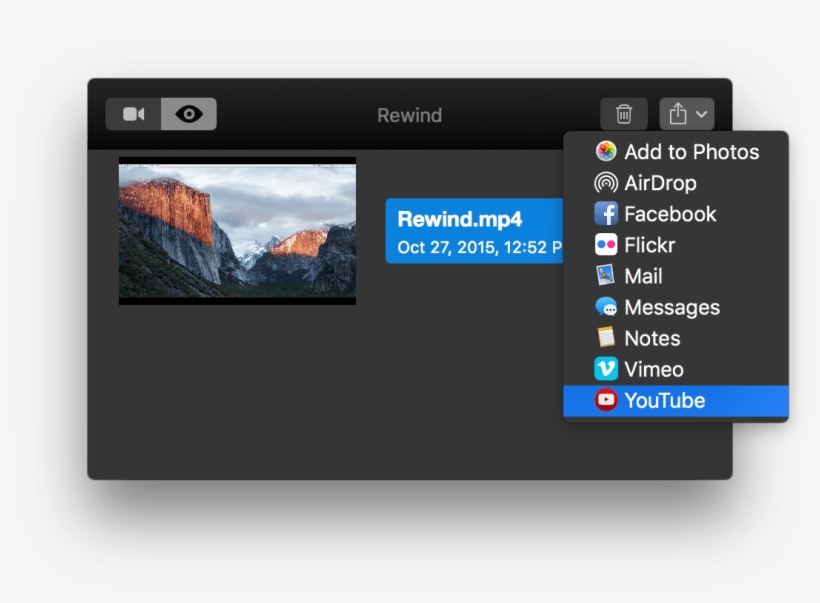Upload the recording to Vimeo
Image resolution: width=820 pixels, height=603 pixels.
pyautogui.click(x=676, y=369)
